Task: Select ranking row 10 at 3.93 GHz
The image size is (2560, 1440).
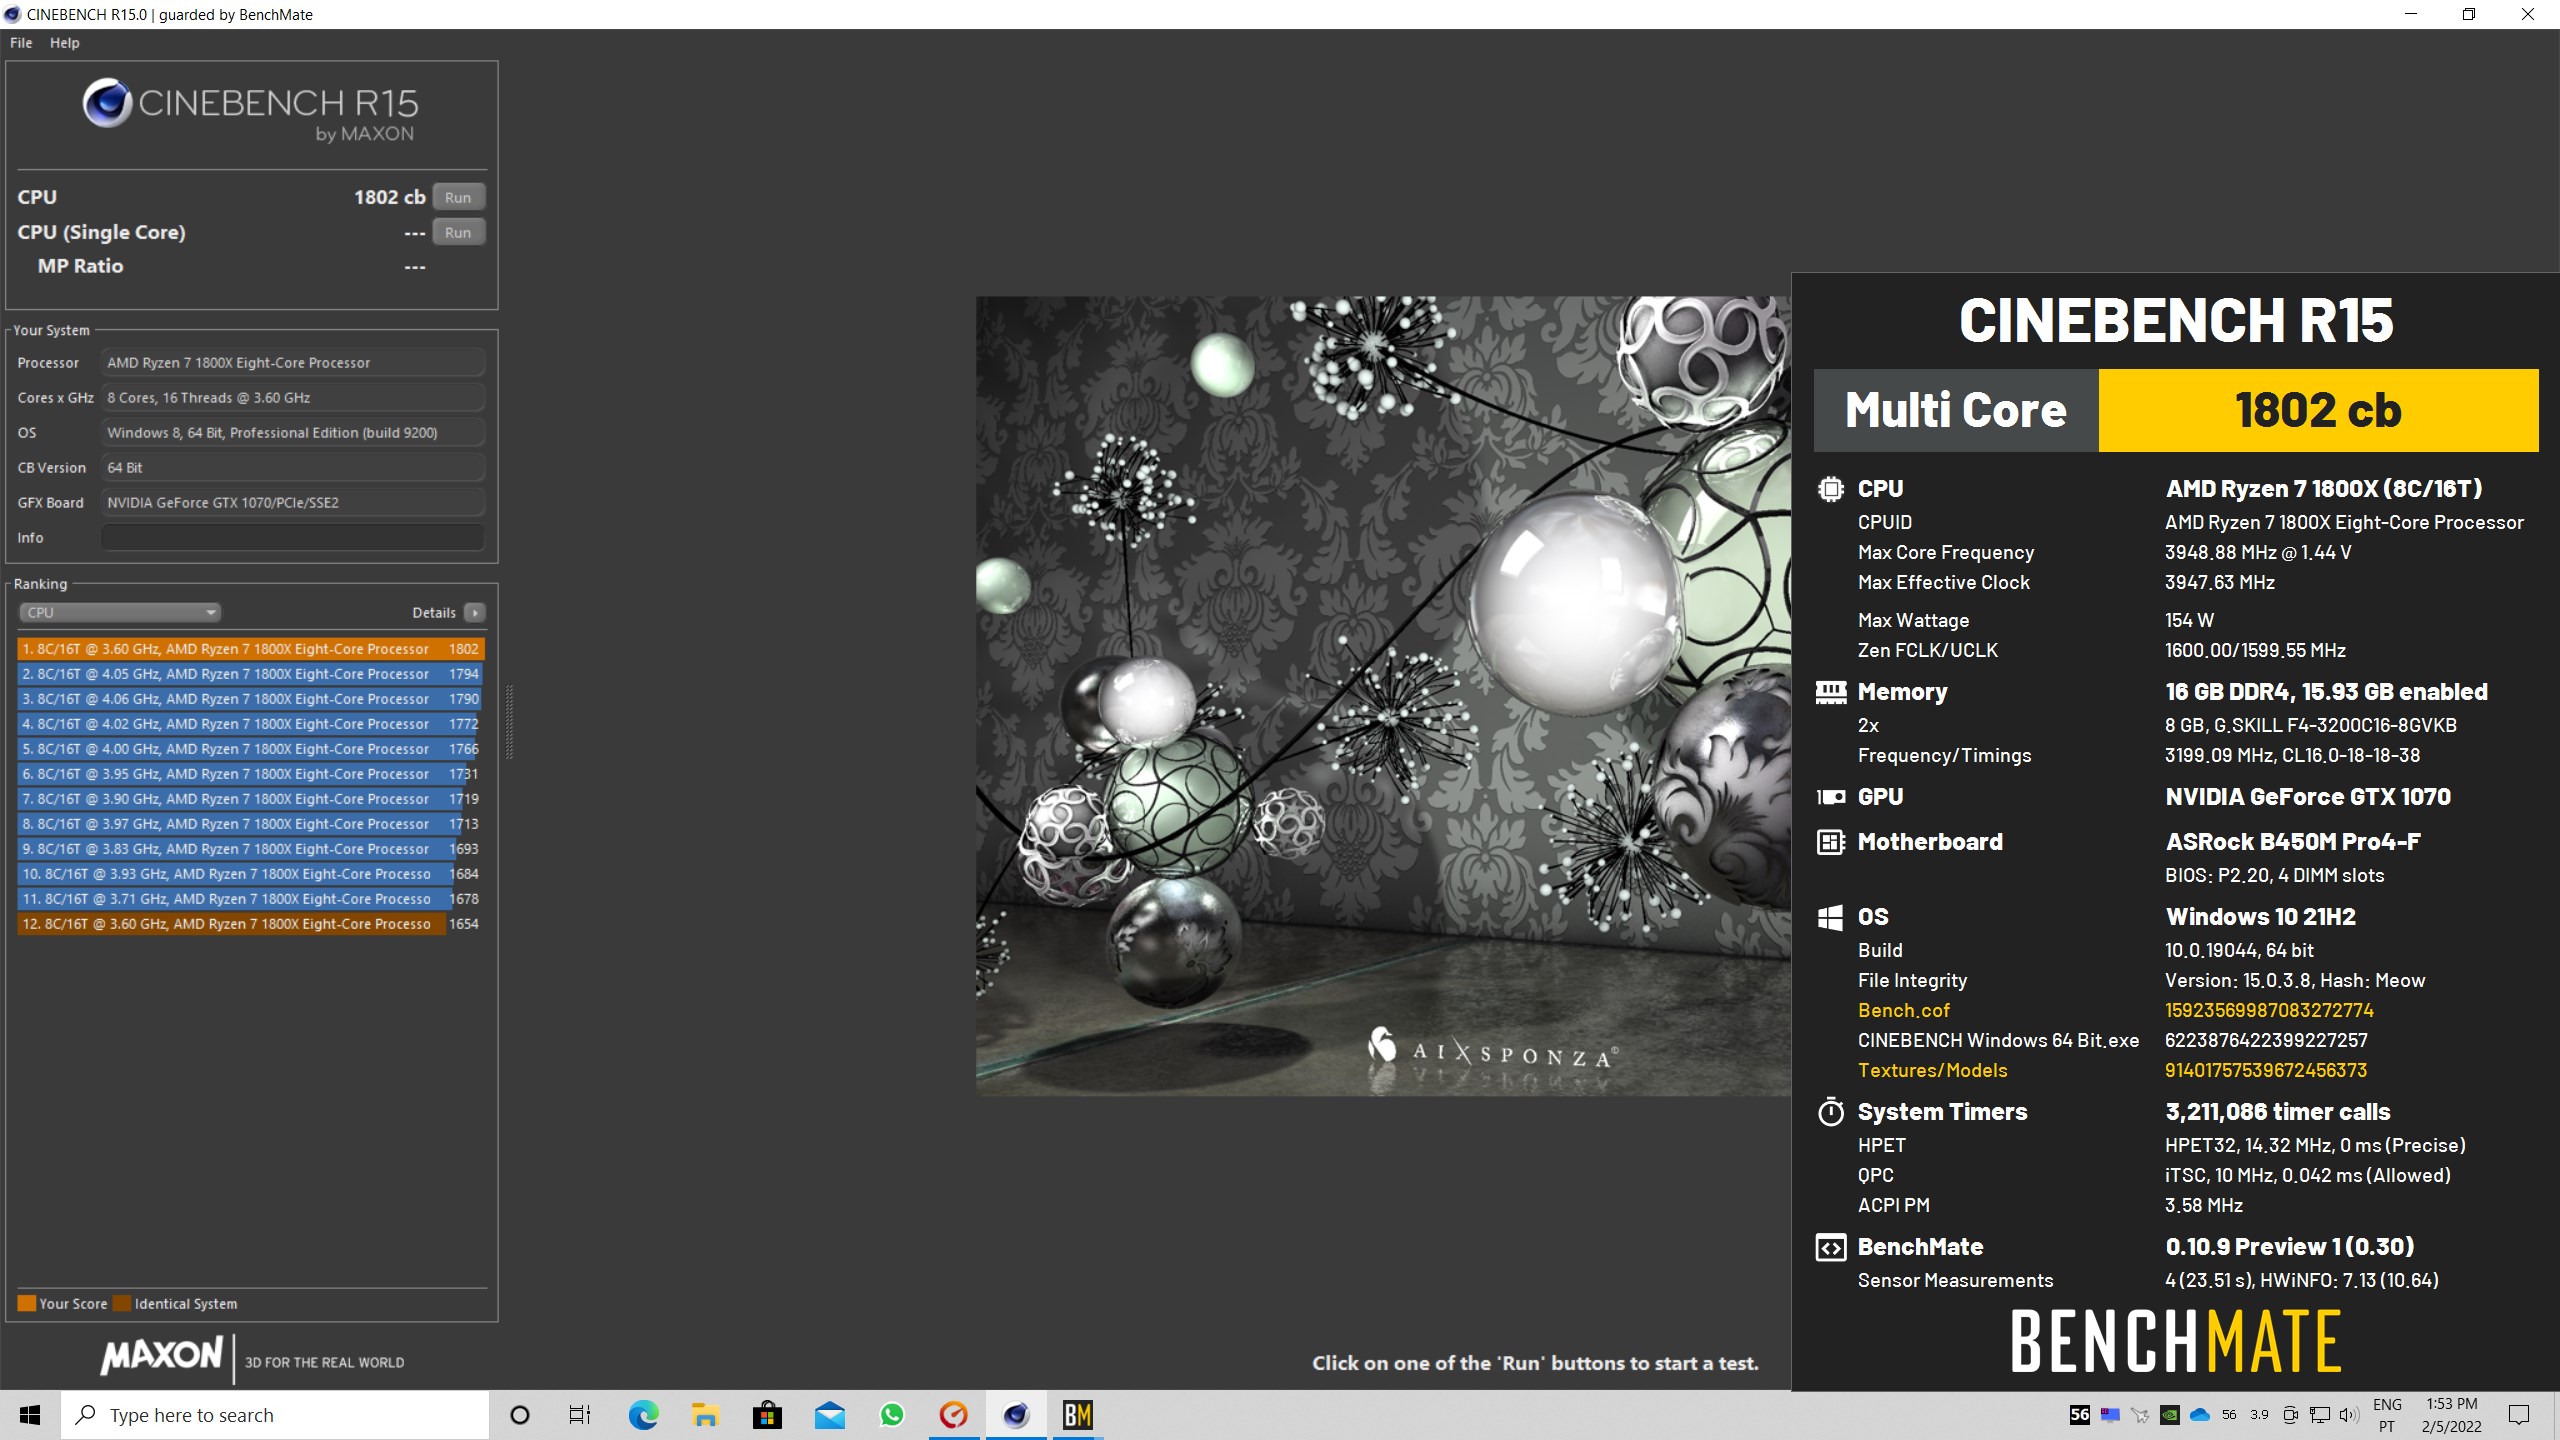Action: pyautogui.click(x=250, y=874)
